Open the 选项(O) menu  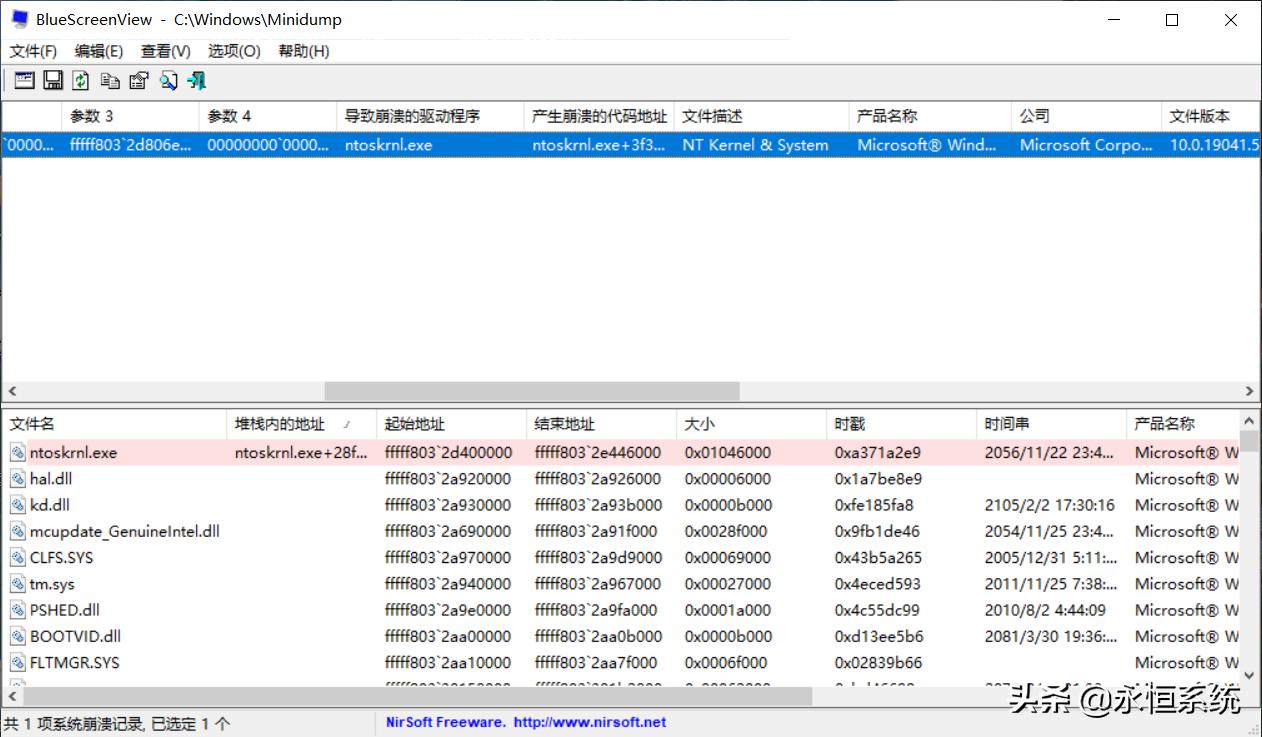234,51
